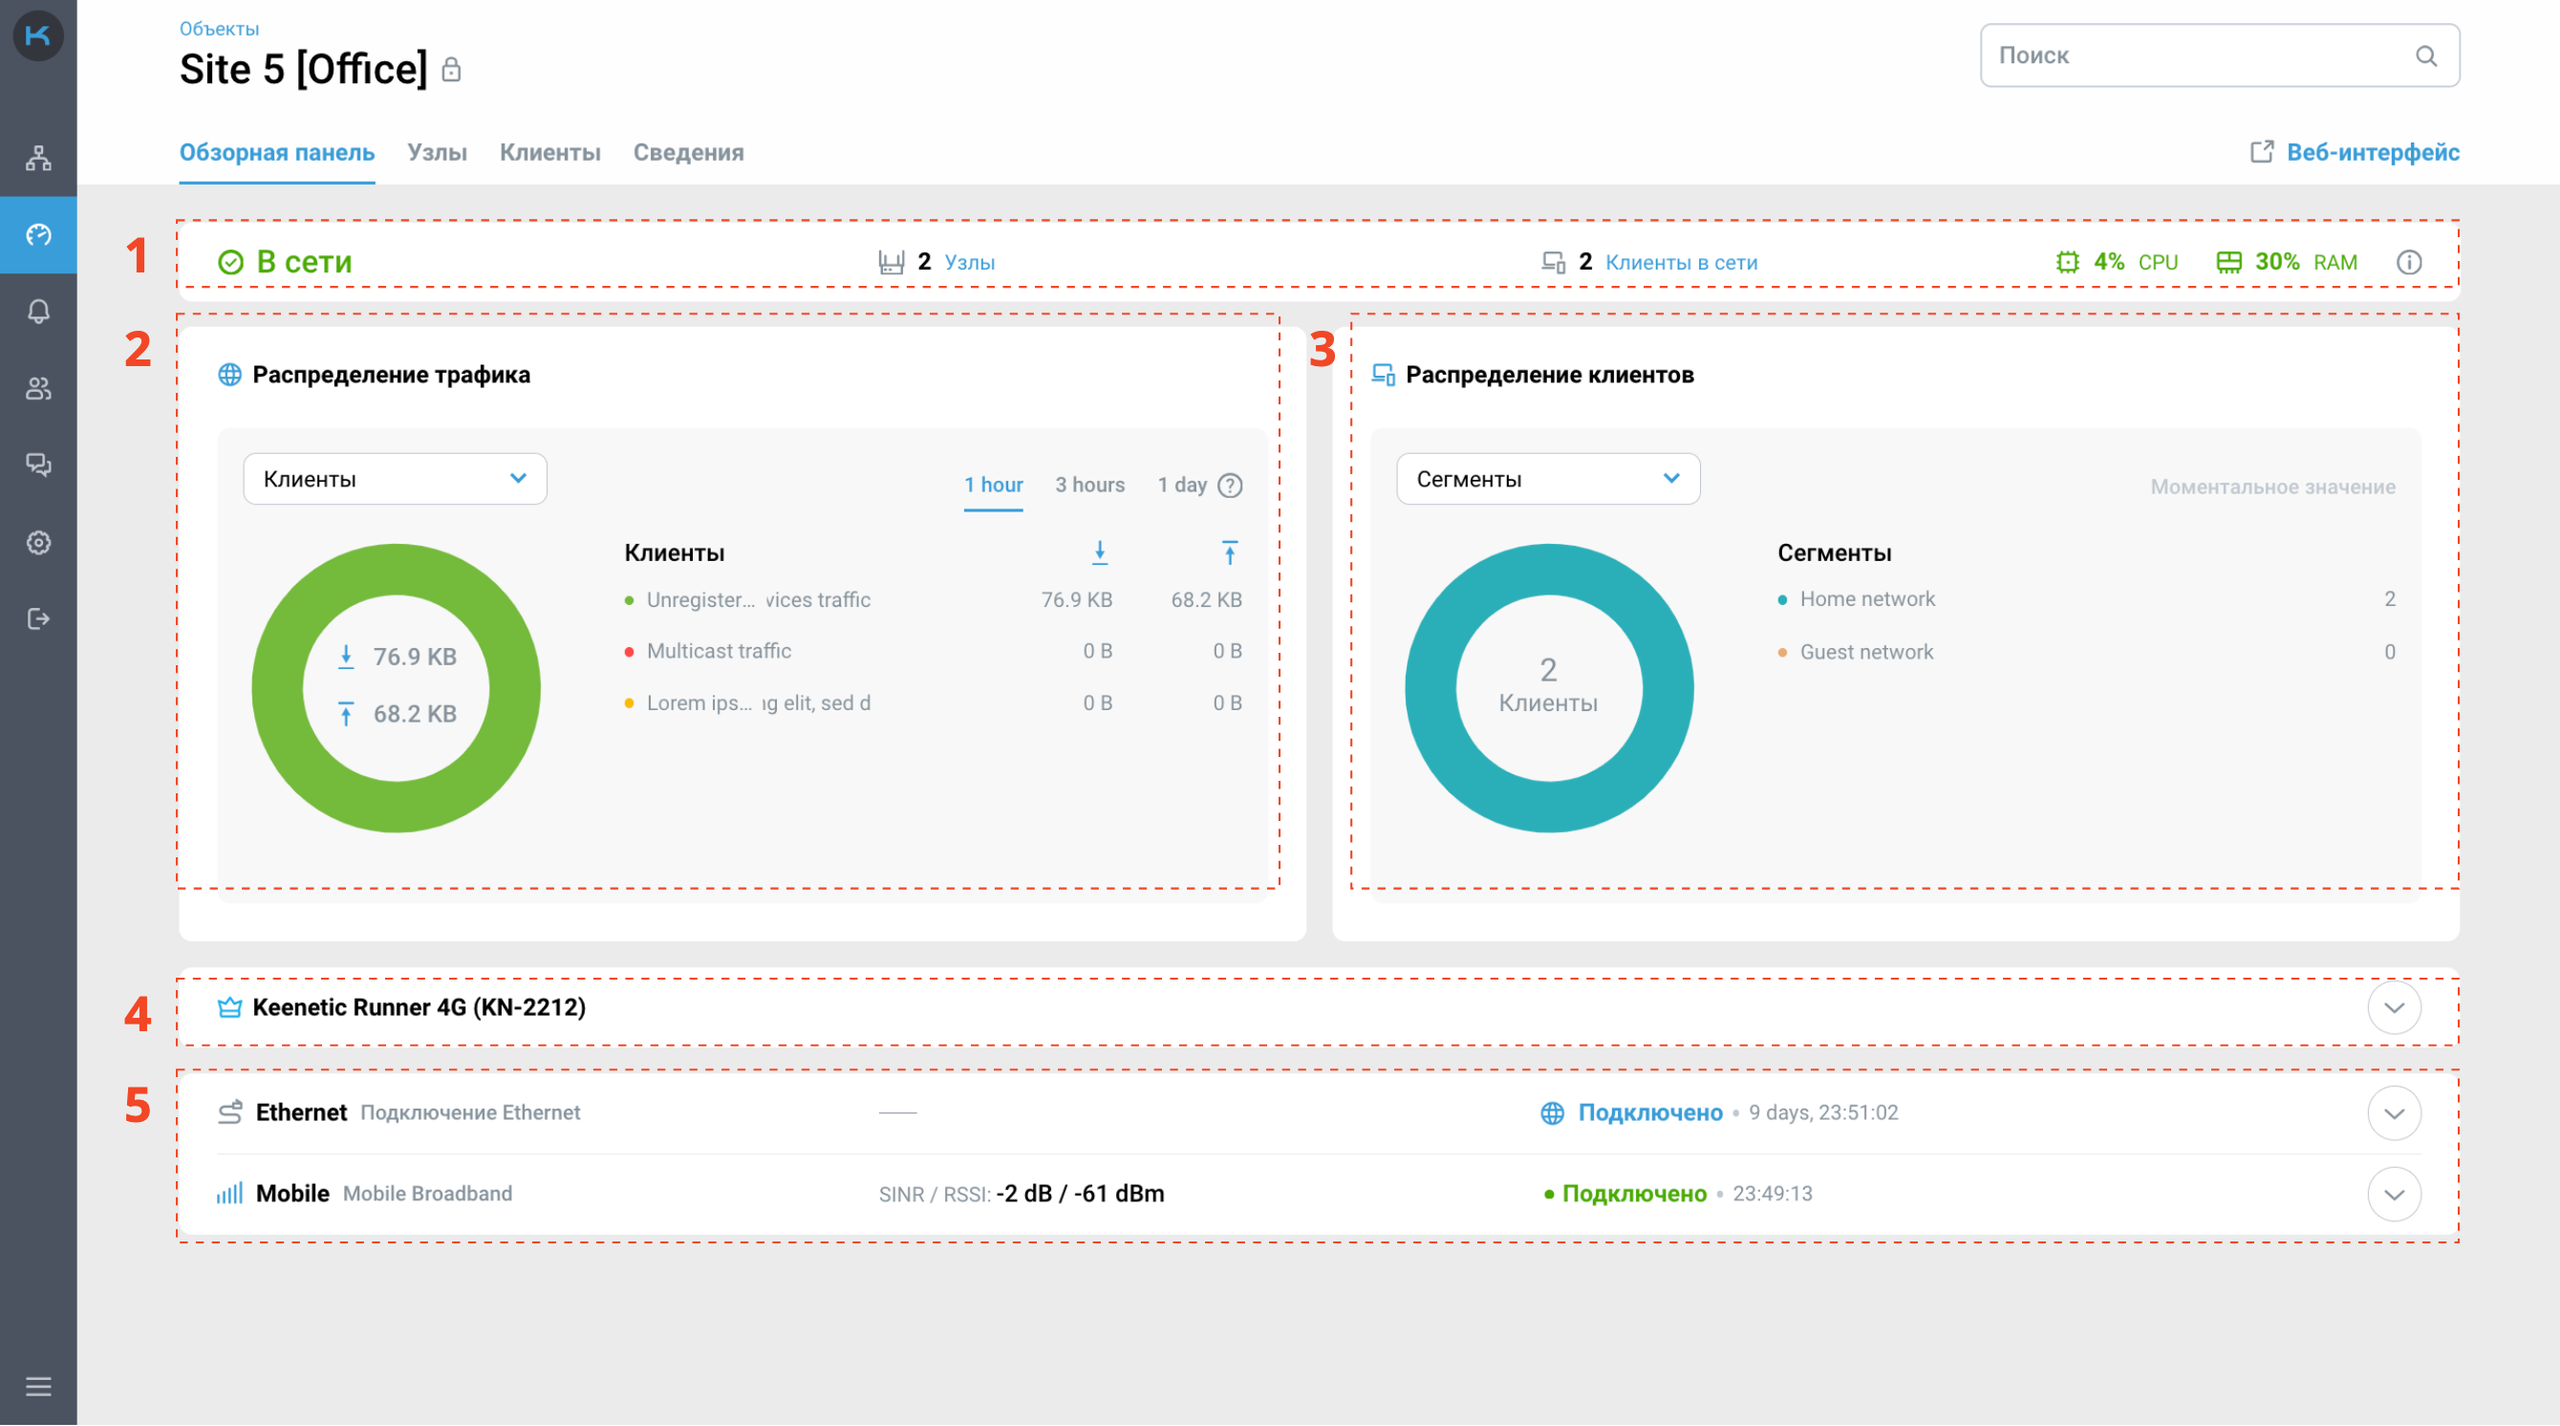Open the Клиенты traffic dropdown
Viewport: 2560px width, 1426px height.
(x=395, y=479)
